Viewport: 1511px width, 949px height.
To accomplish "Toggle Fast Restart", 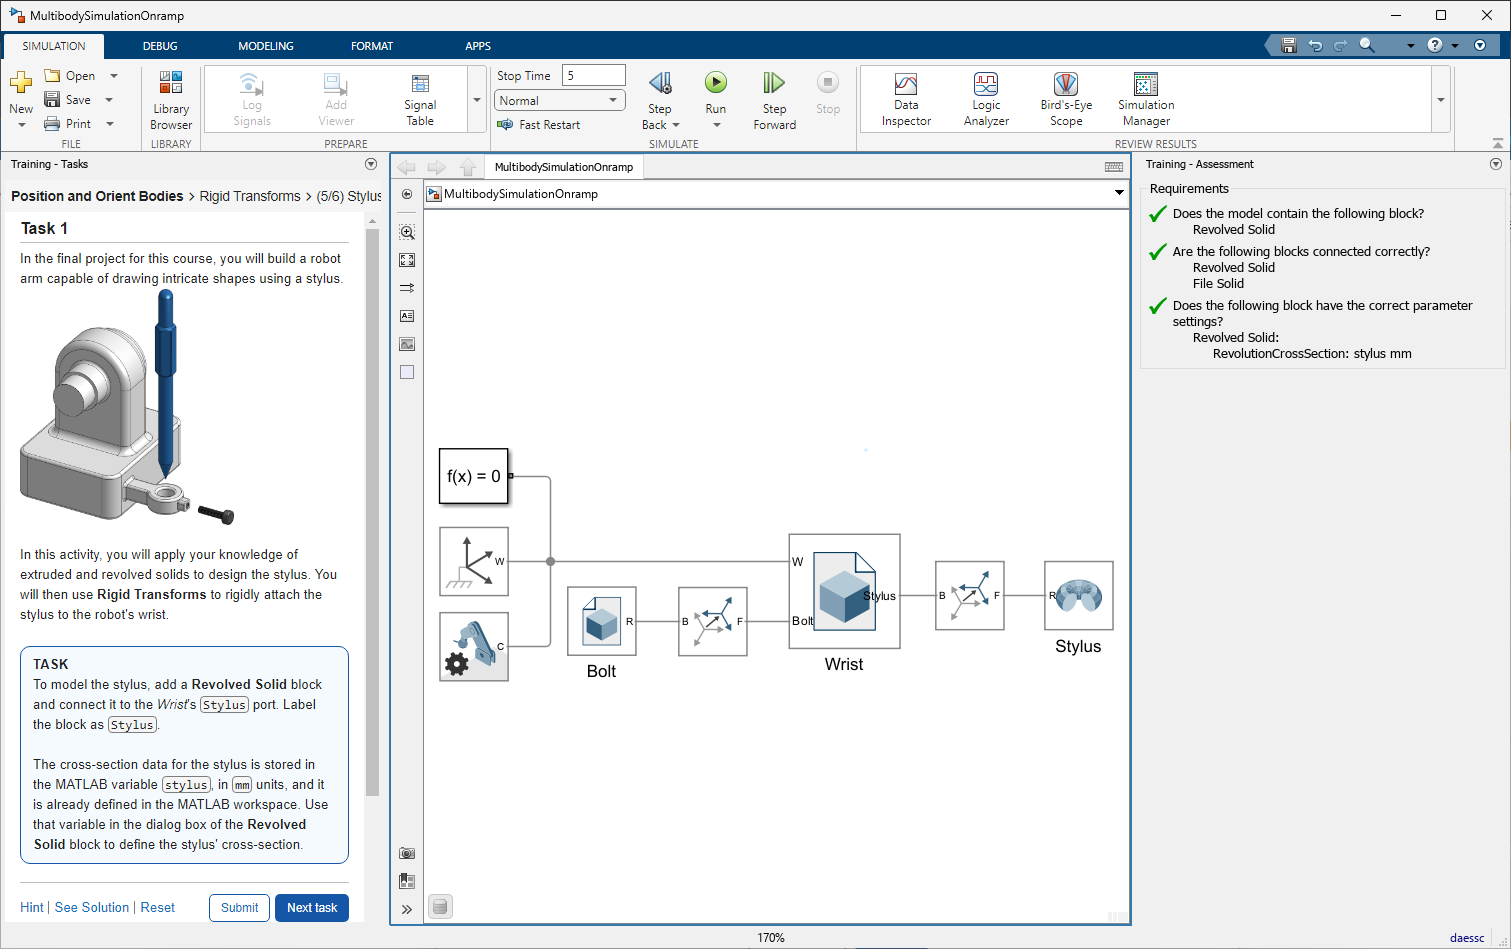I will pos(538,125).
